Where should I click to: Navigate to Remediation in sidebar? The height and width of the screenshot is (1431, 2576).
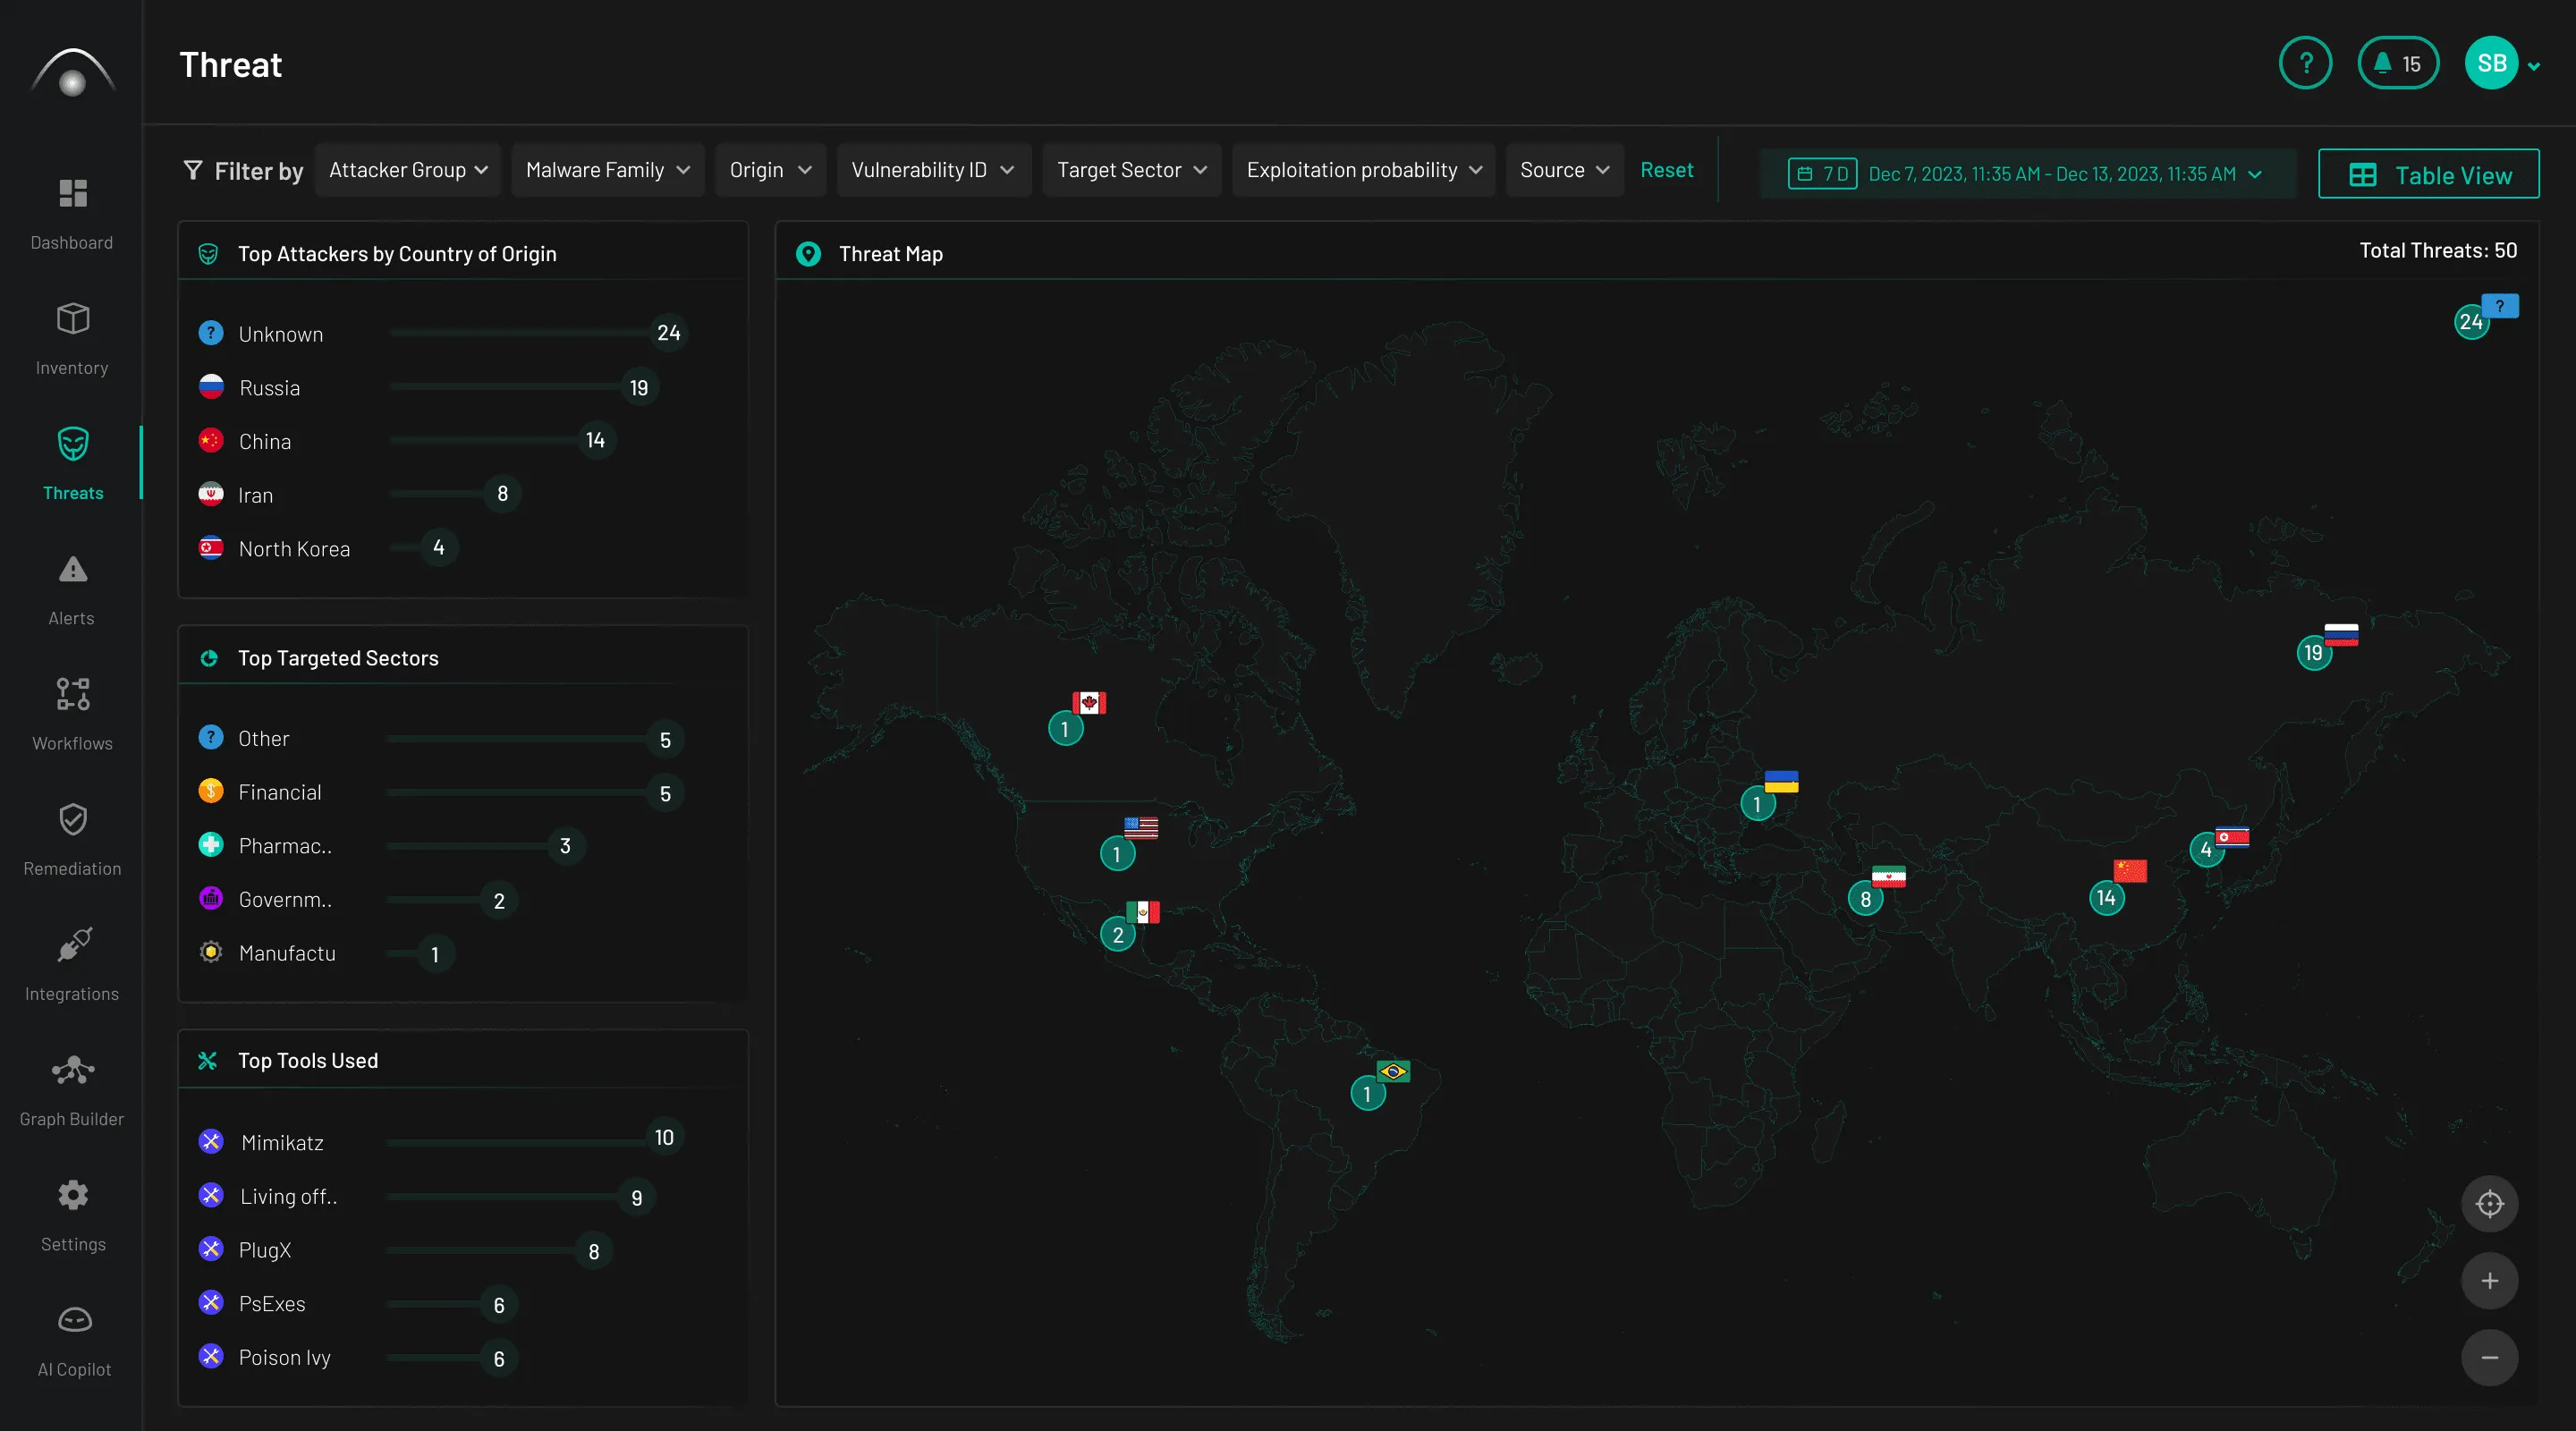[x=72, y=839]
